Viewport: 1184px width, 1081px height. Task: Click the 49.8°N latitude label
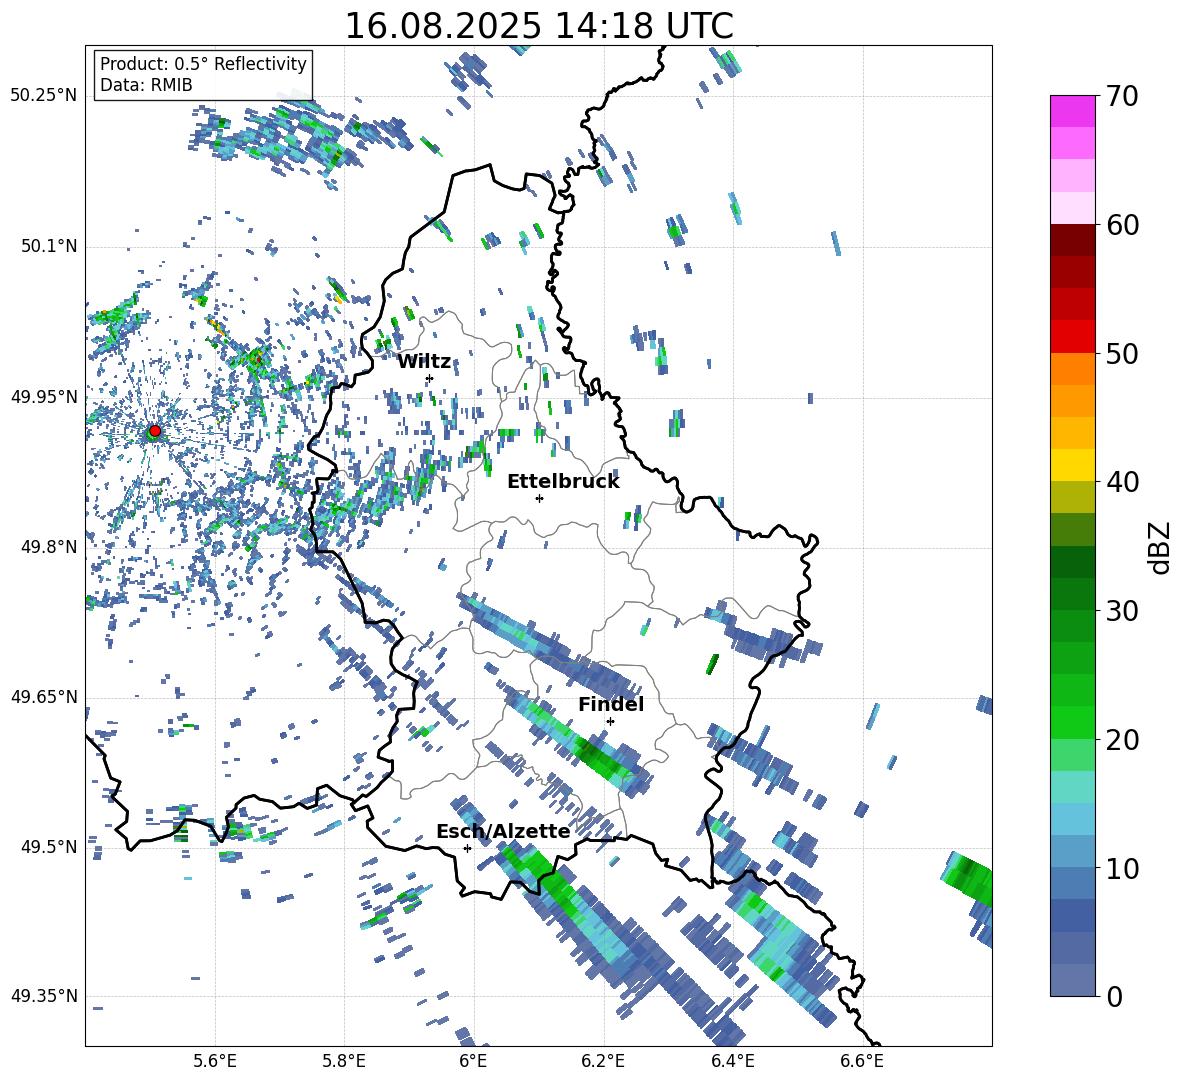click(50, 547)
